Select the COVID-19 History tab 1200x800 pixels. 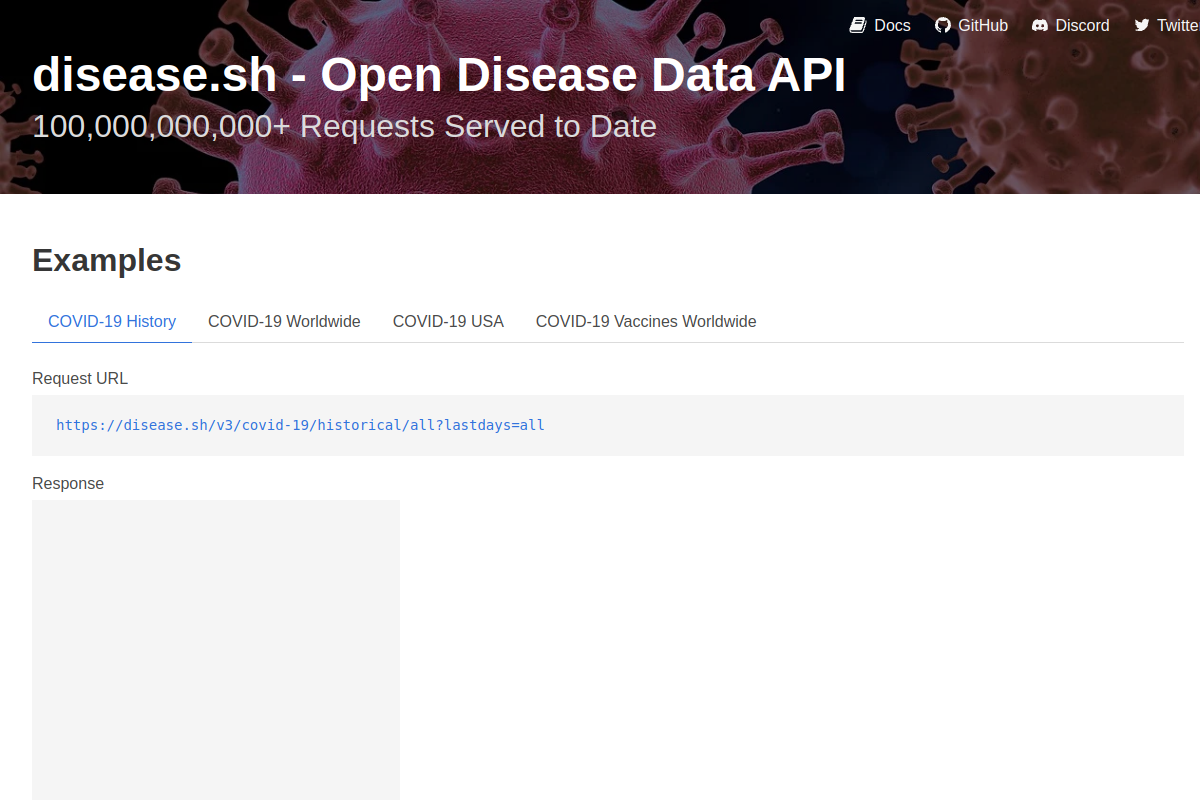[112, 321]
